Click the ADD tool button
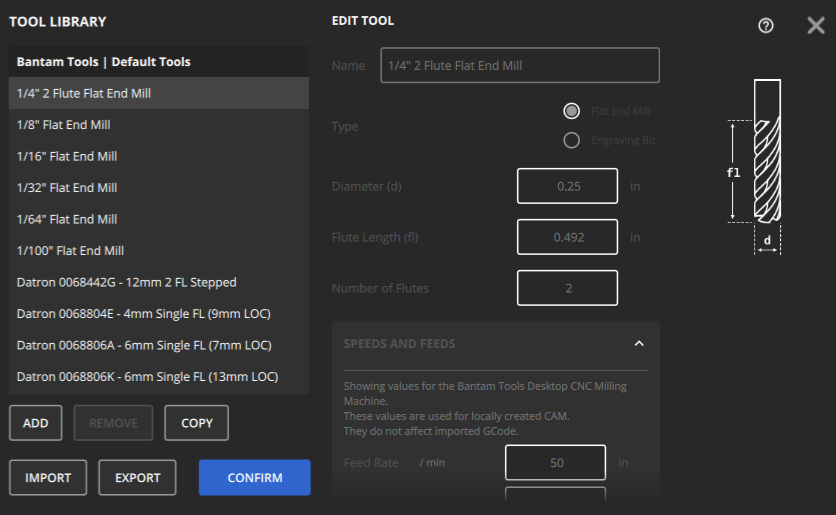Viewport: 836px width, 515px height. (x=36, y=423)
